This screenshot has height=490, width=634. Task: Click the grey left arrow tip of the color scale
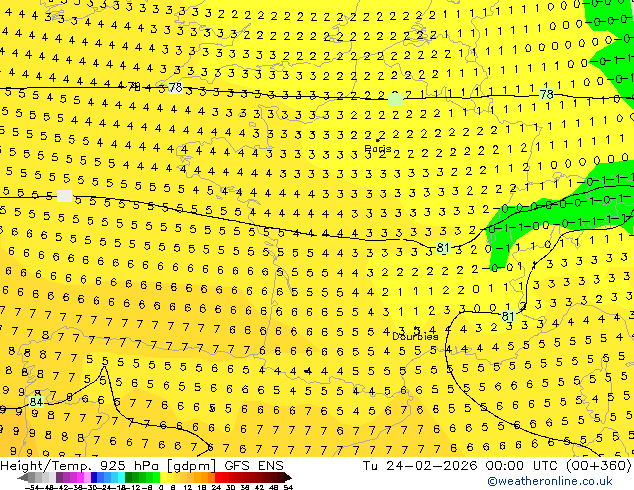coord(22,478)
